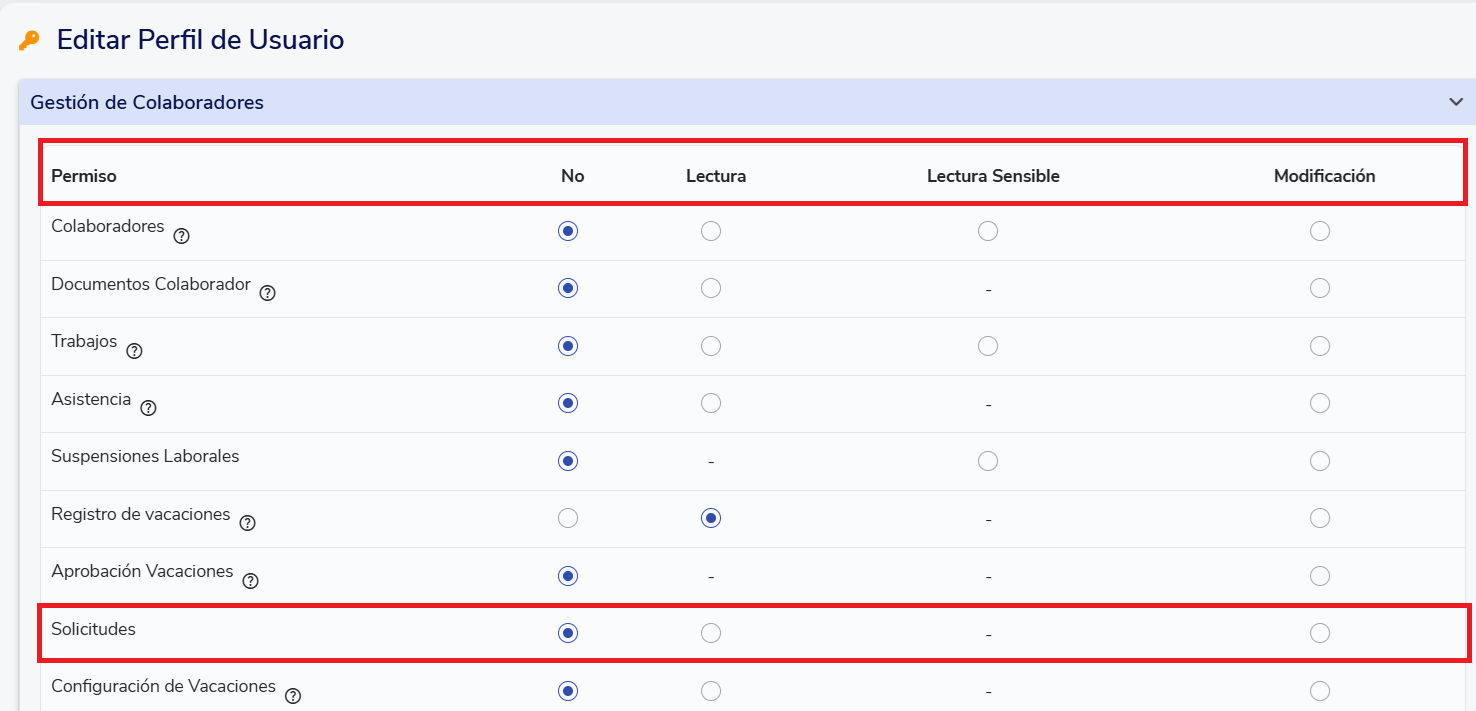Choose No for Registro de vacaciones
This screenshot has width=1476, height=711.
[x=568, y=518]
